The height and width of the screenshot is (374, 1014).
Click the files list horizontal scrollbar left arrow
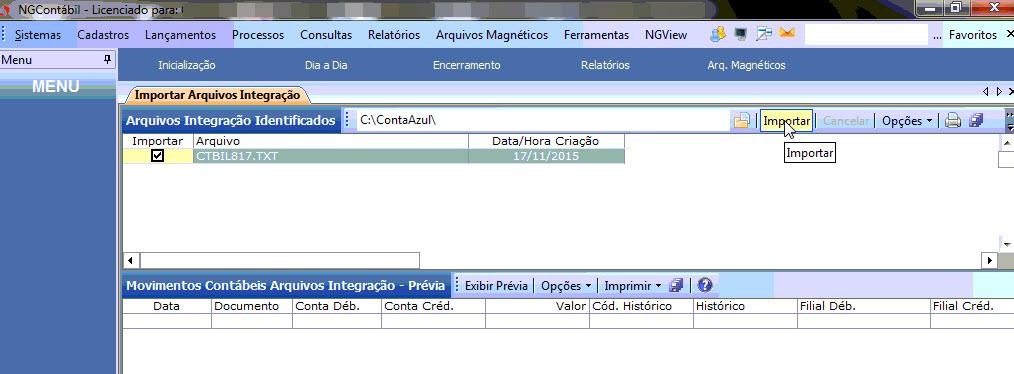(x=131, y=261)
